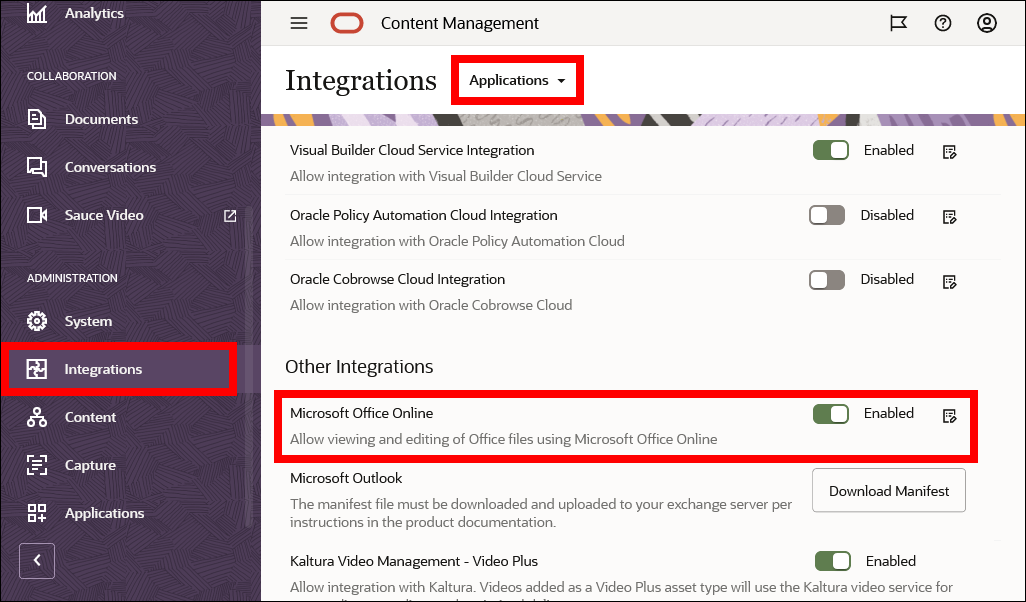Image resolution: width=1026 pixels, height=602 pixels.
Task: Click the Sauce Video camera icon
Action: pos(37,215)
